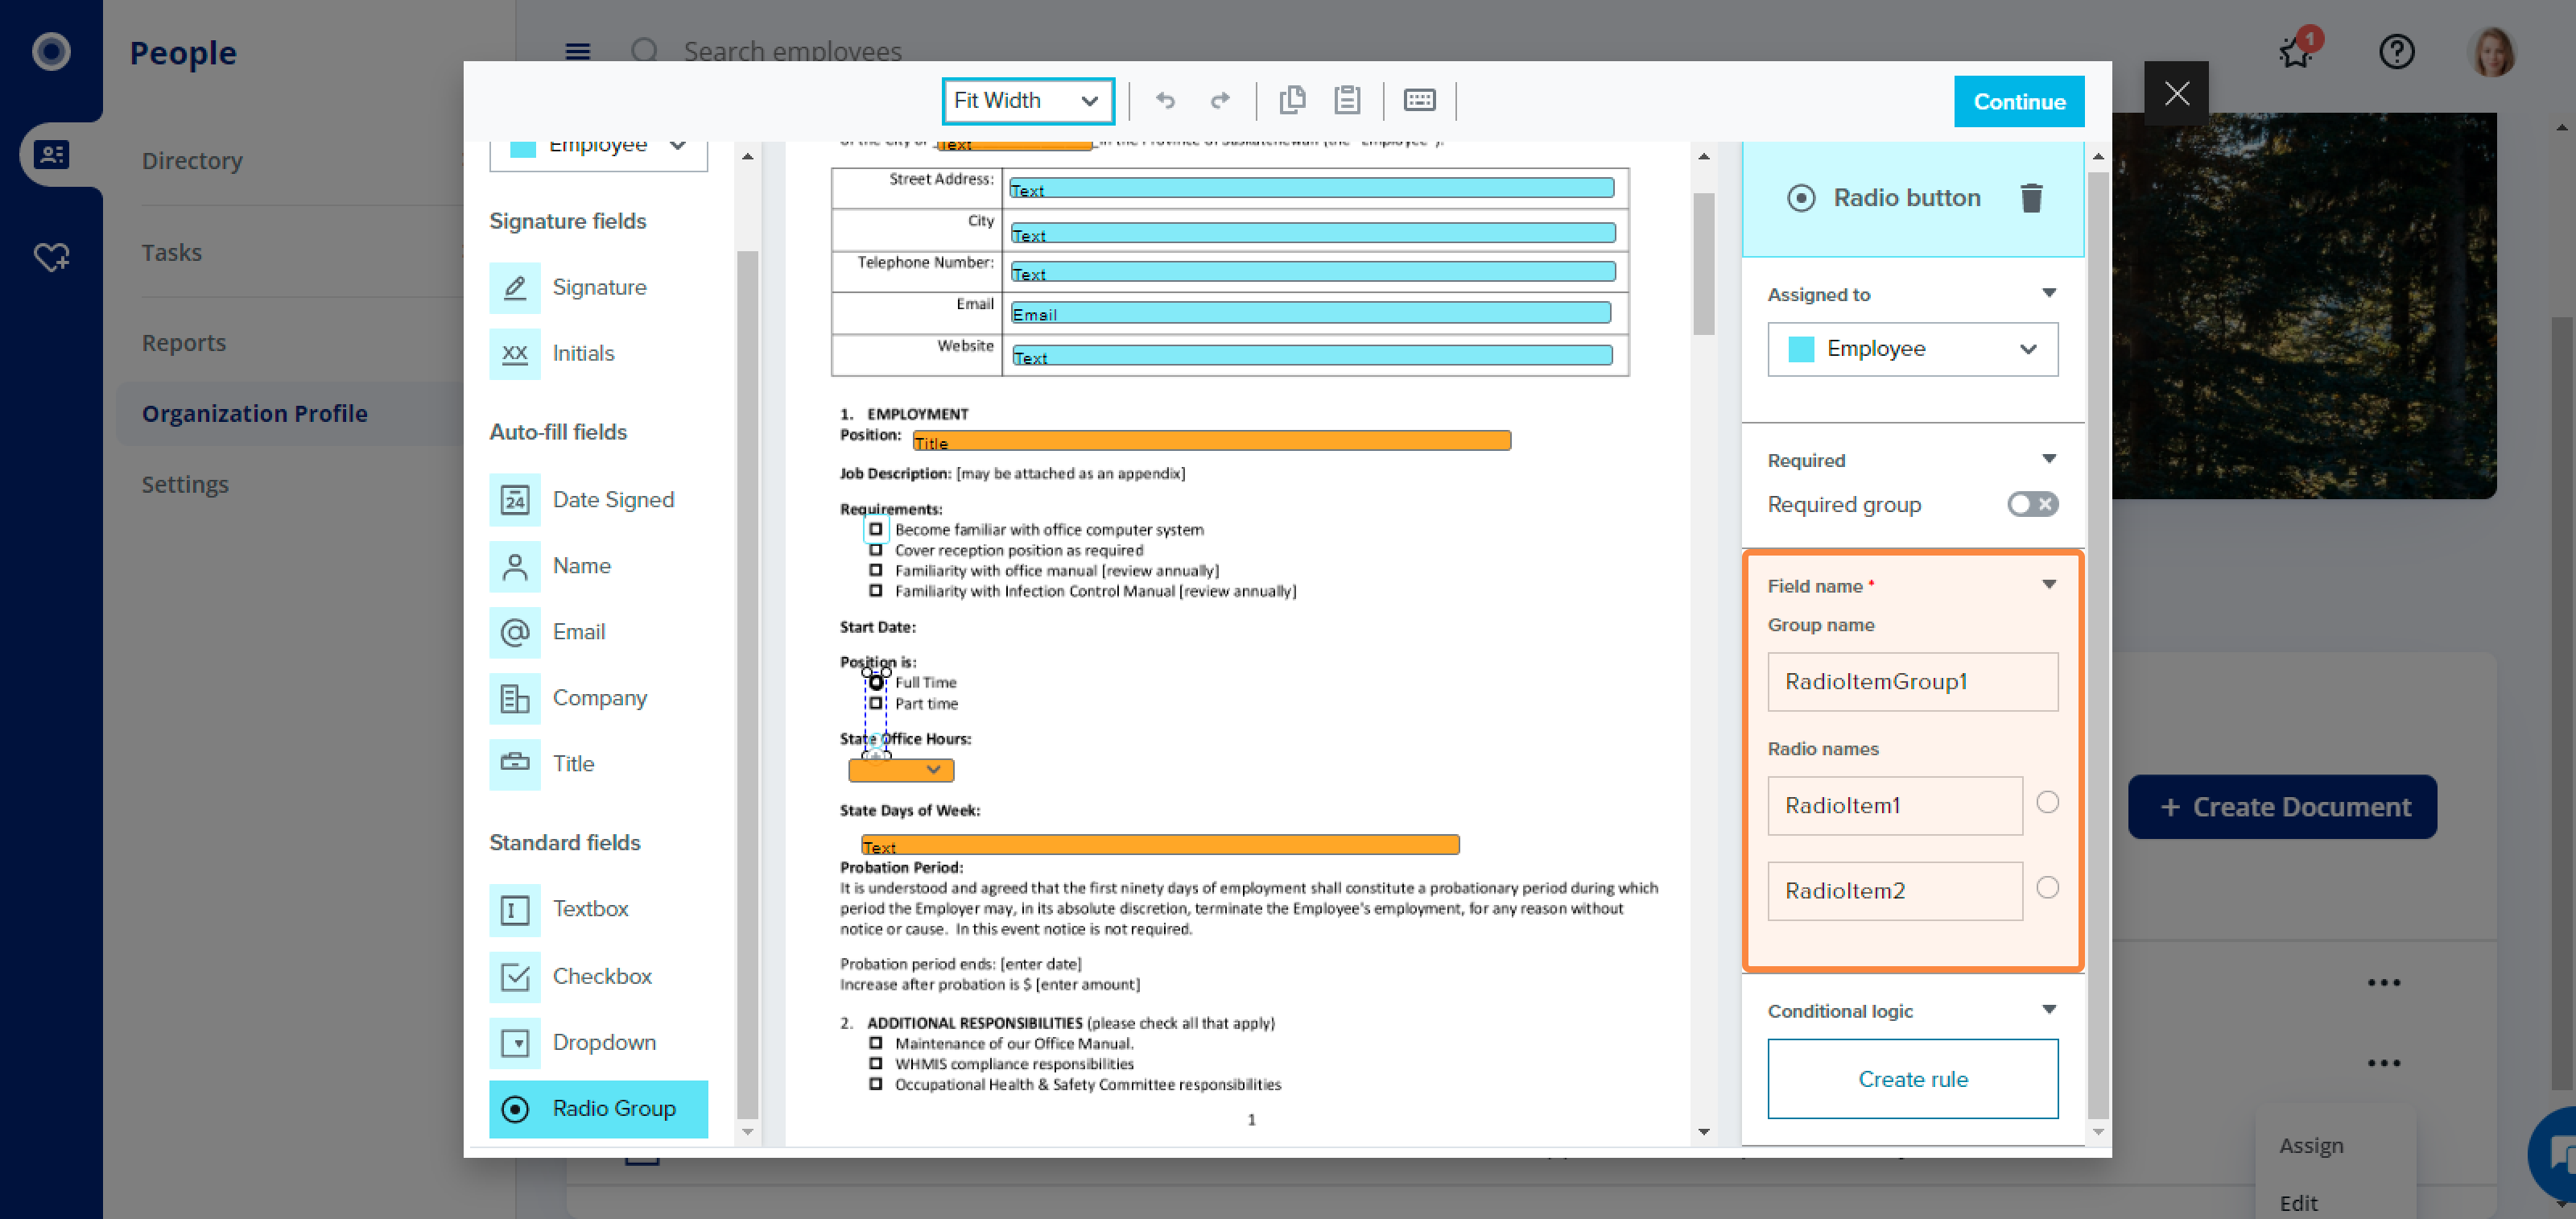2576x1219 pixels.
Task: Select the Initials field icon
Action: tap(515, 353)
